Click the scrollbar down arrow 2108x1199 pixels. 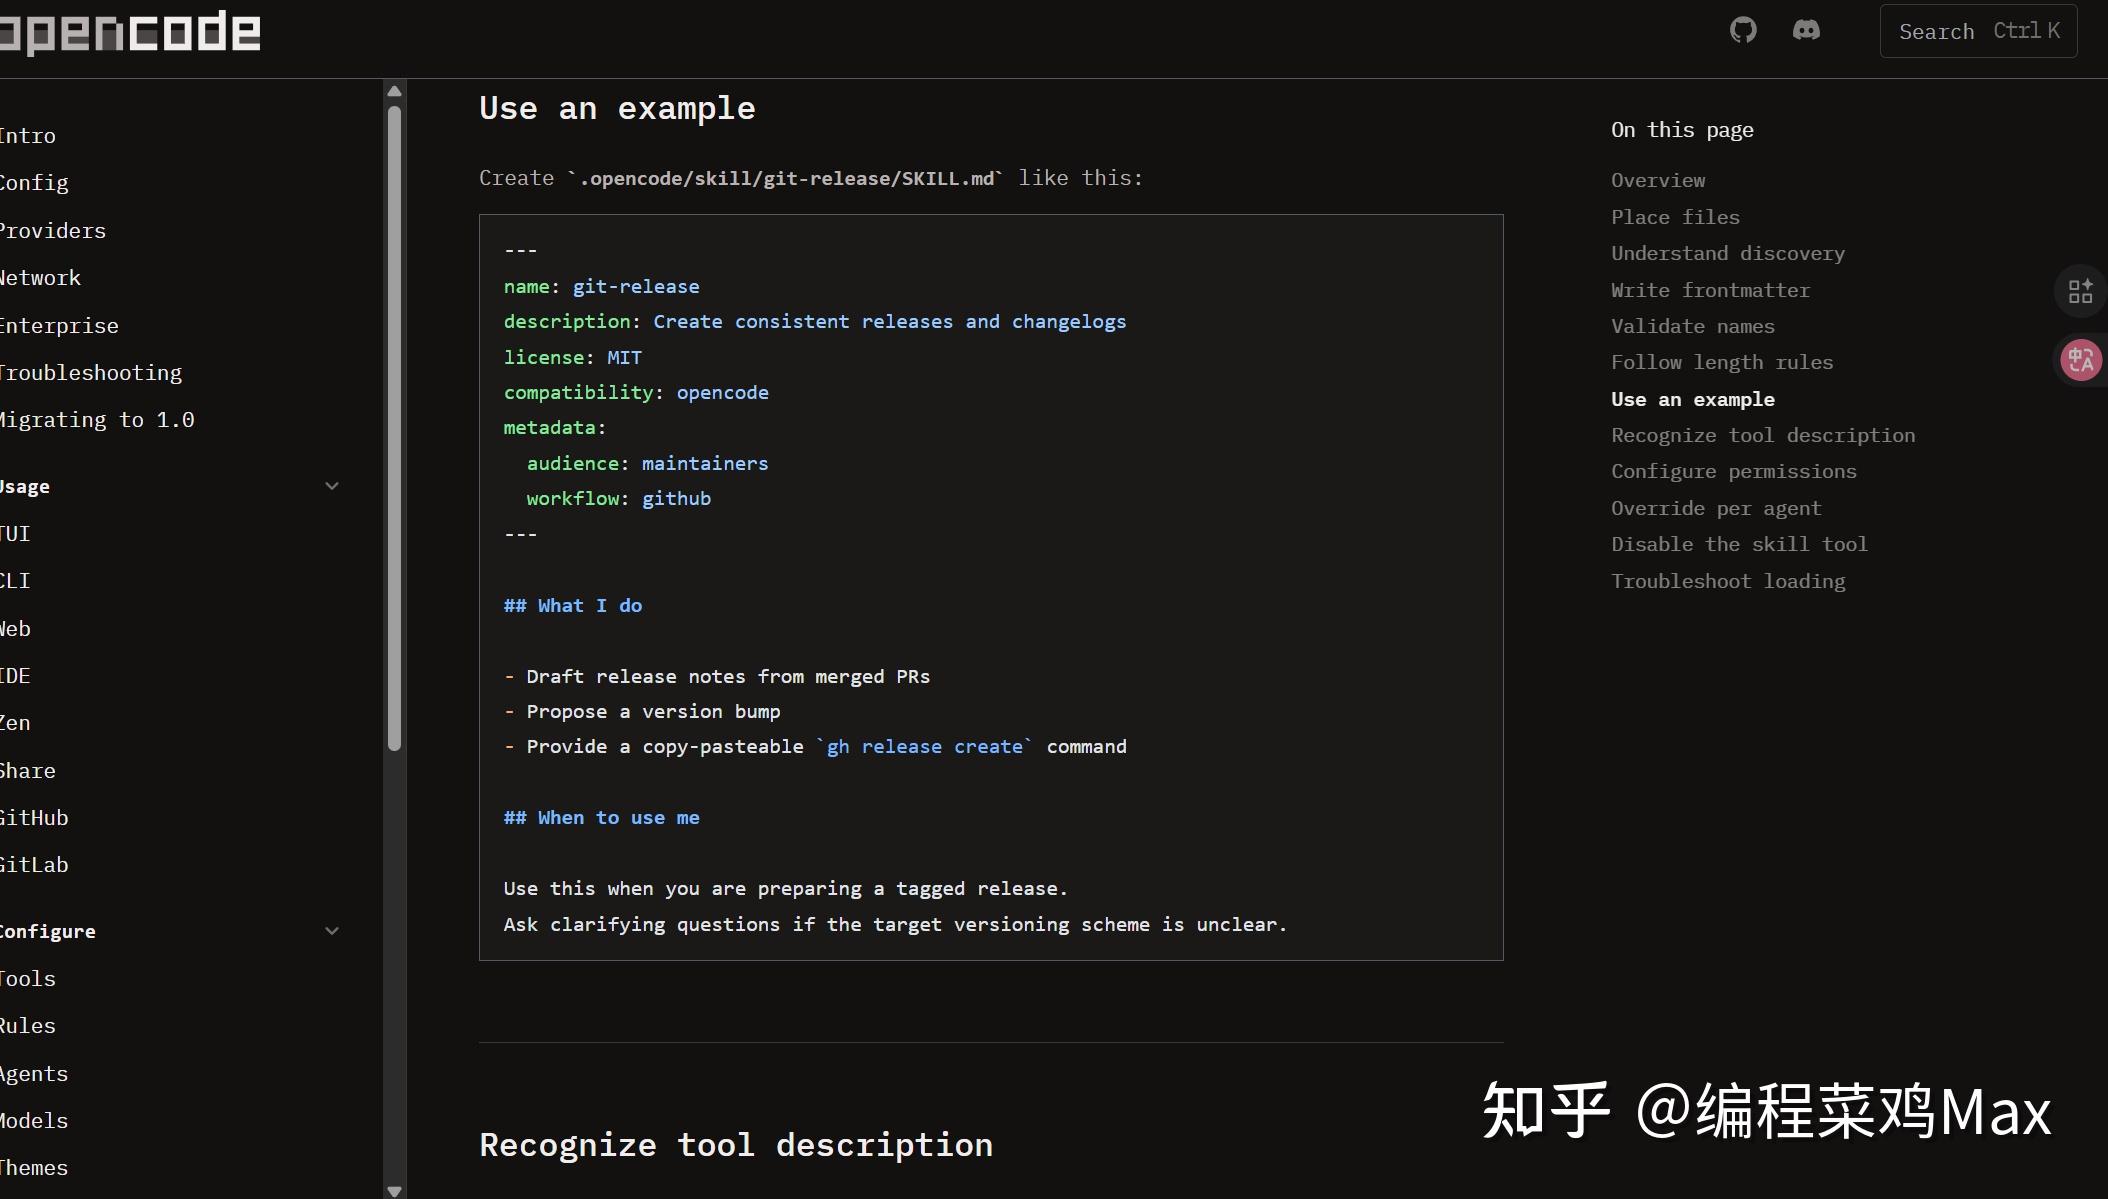[x=394, y=1190]
